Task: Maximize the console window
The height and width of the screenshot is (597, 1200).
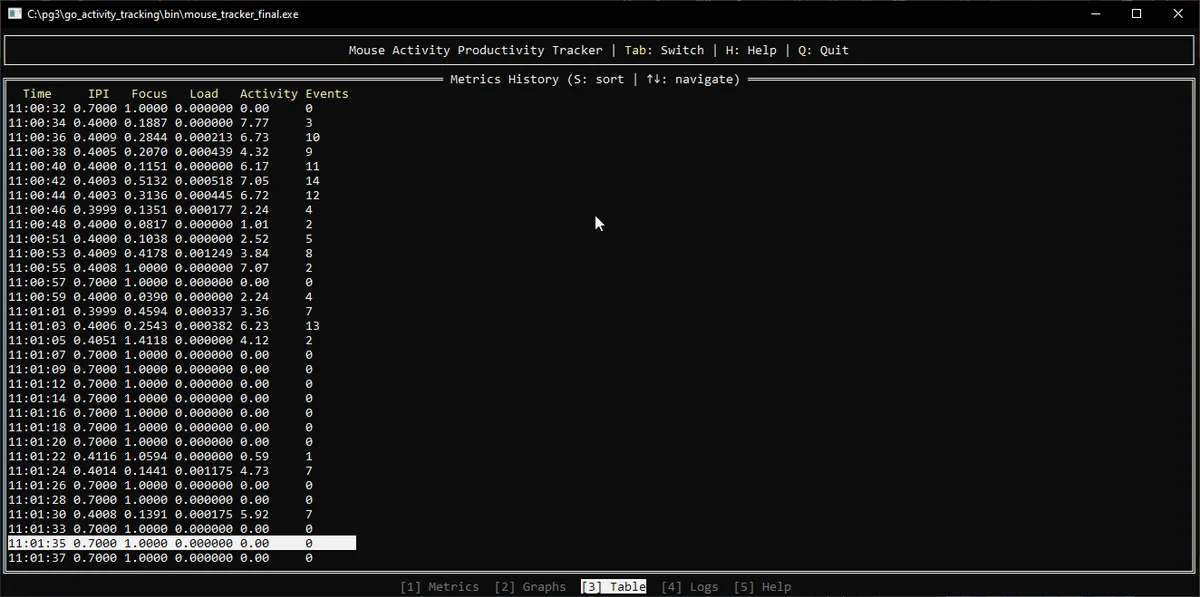Action: pyautogui.click(x=1136, y=14)
